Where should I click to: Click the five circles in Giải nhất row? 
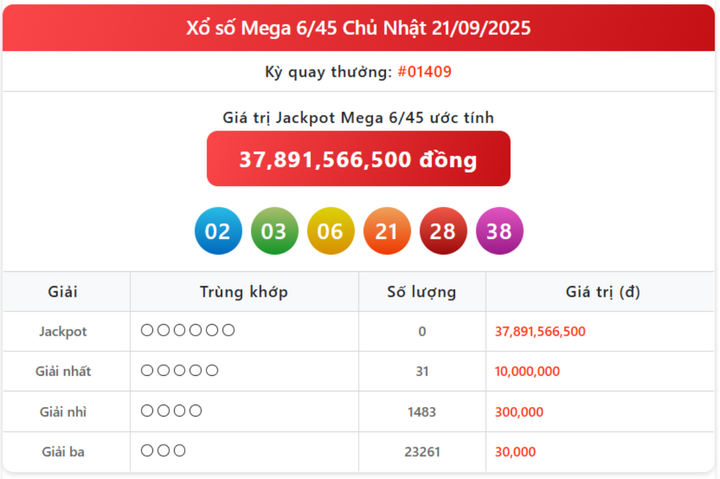[x=180, y=370]
